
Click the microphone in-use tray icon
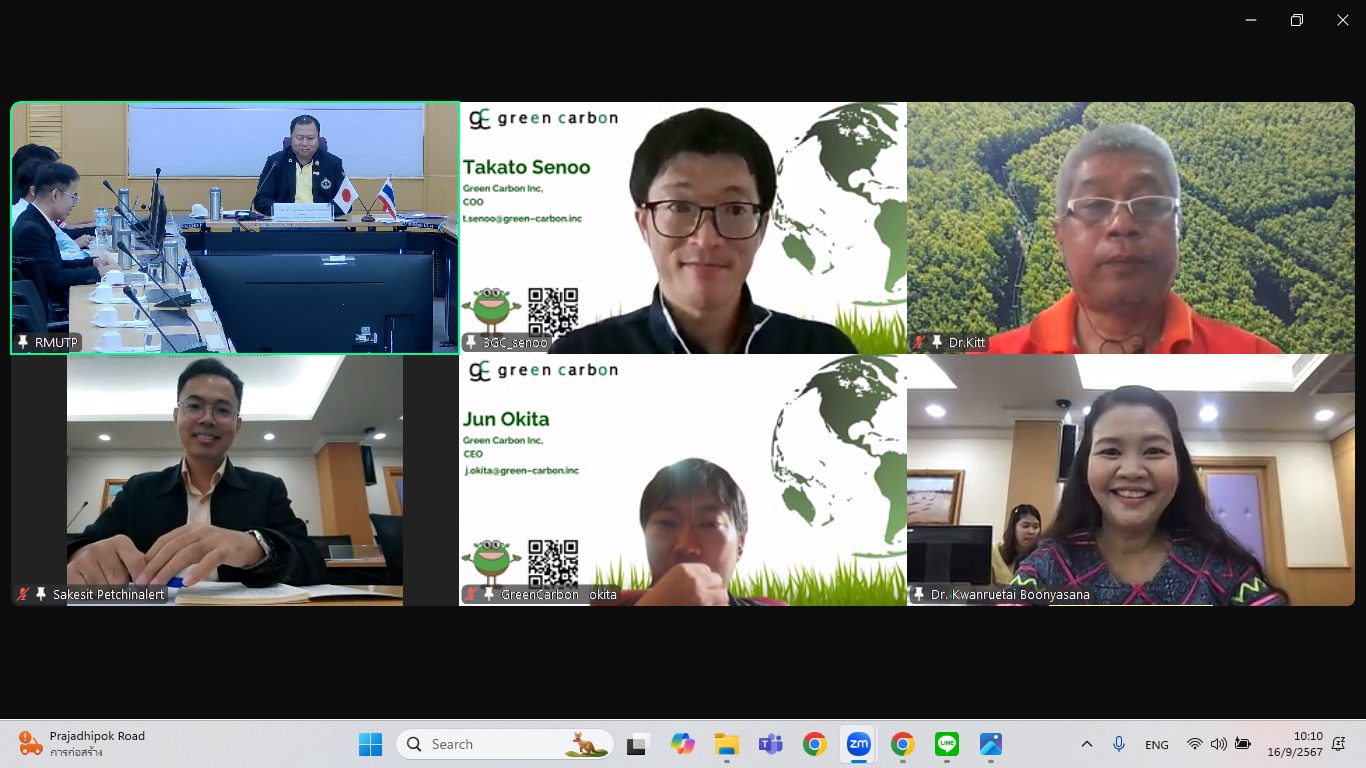tap(1119, 744)
